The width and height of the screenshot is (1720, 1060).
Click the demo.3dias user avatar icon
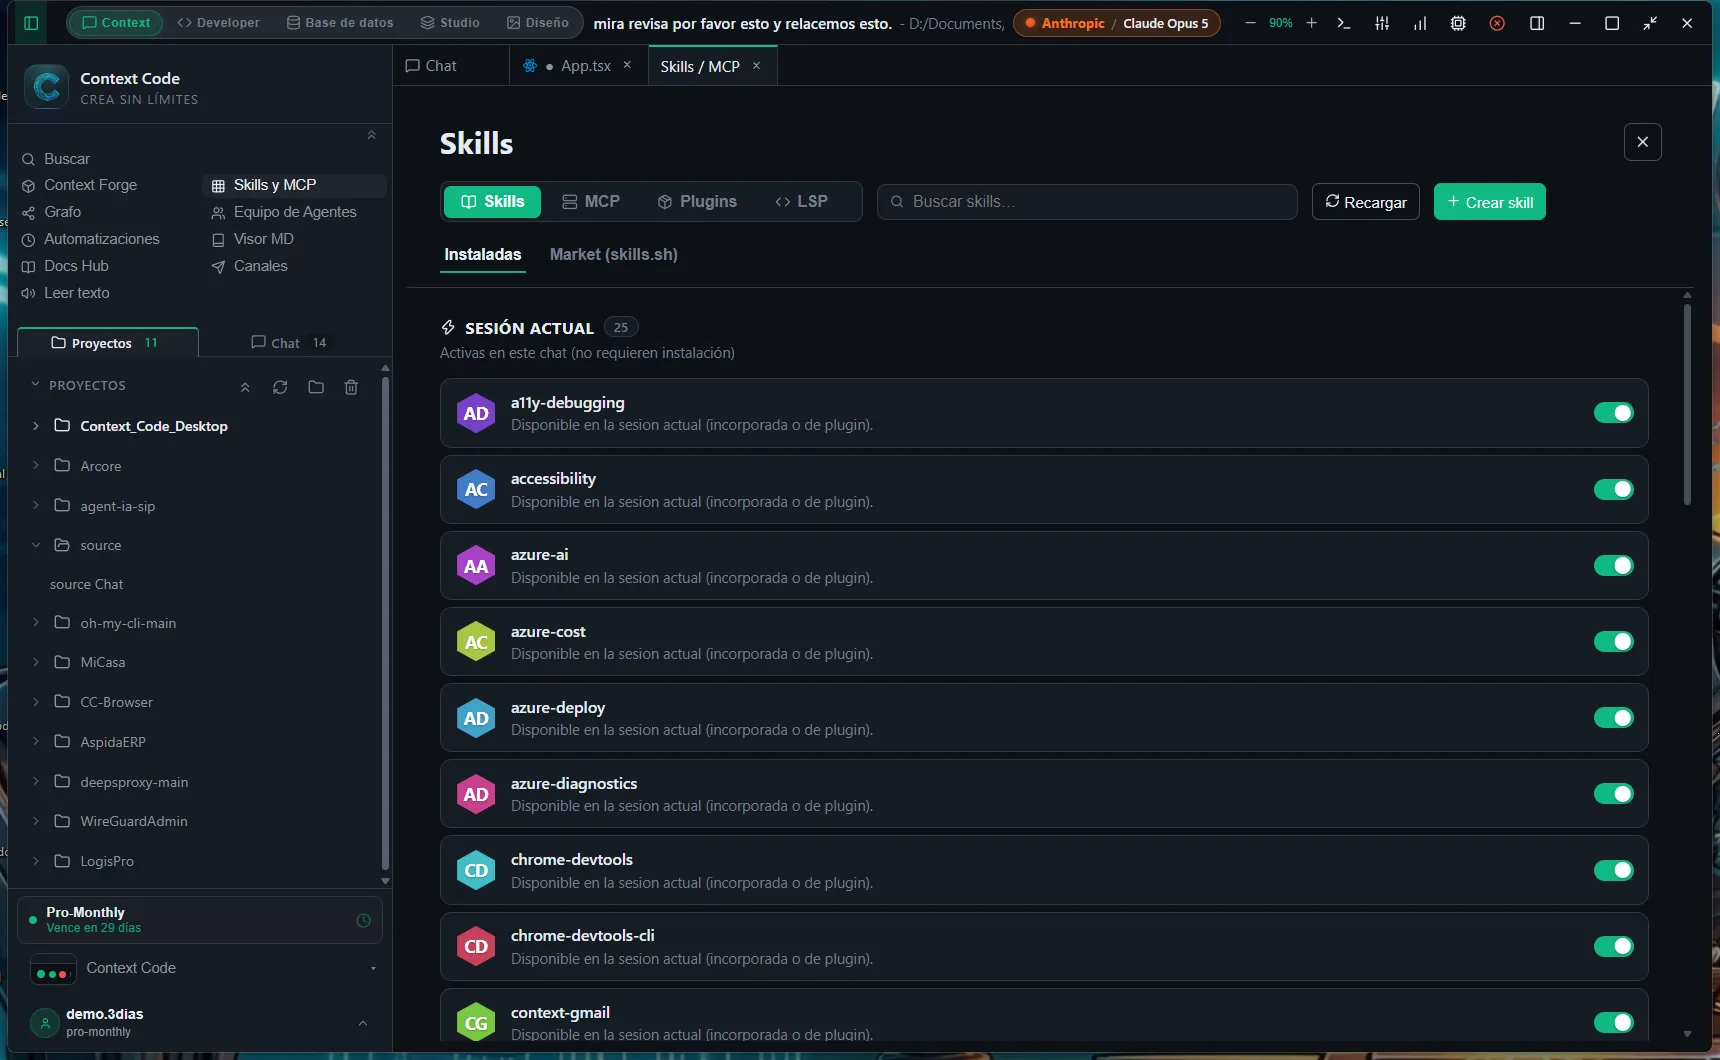[44, 1022]
